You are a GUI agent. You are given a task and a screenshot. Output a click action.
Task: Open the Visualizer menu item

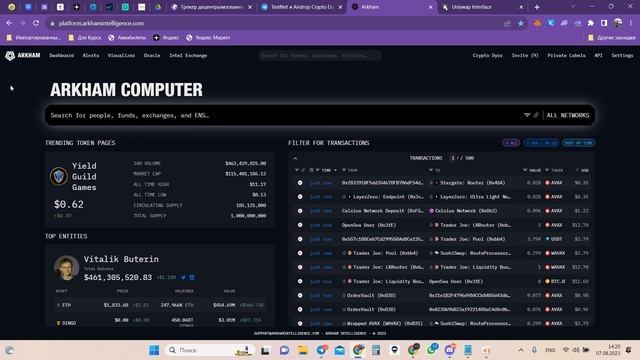(x=121, y=56)
